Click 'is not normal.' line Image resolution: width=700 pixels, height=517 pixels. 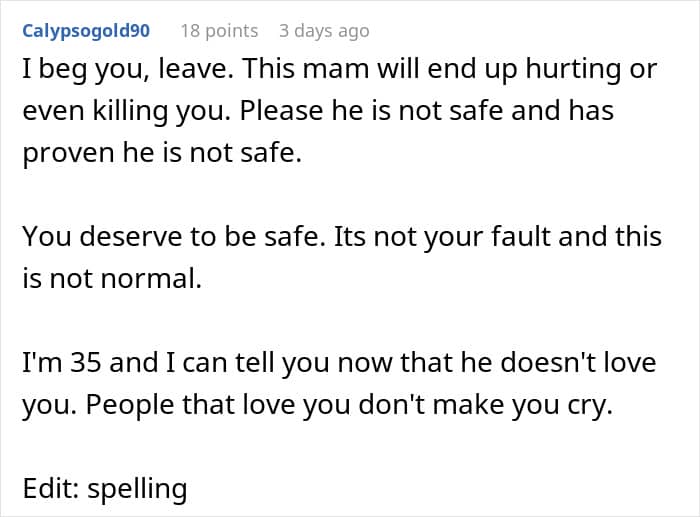(x=112, y=279)
